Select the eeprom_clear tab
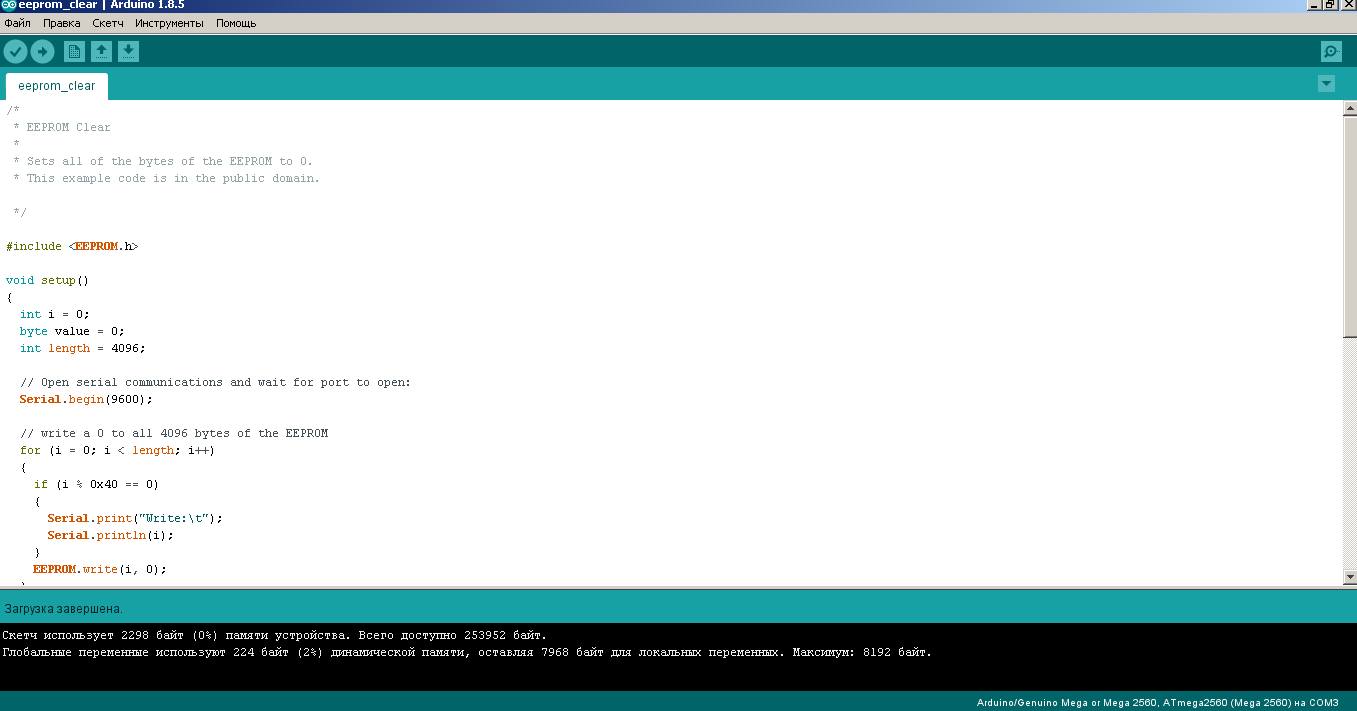1357x711 pixels. [56, 86]
